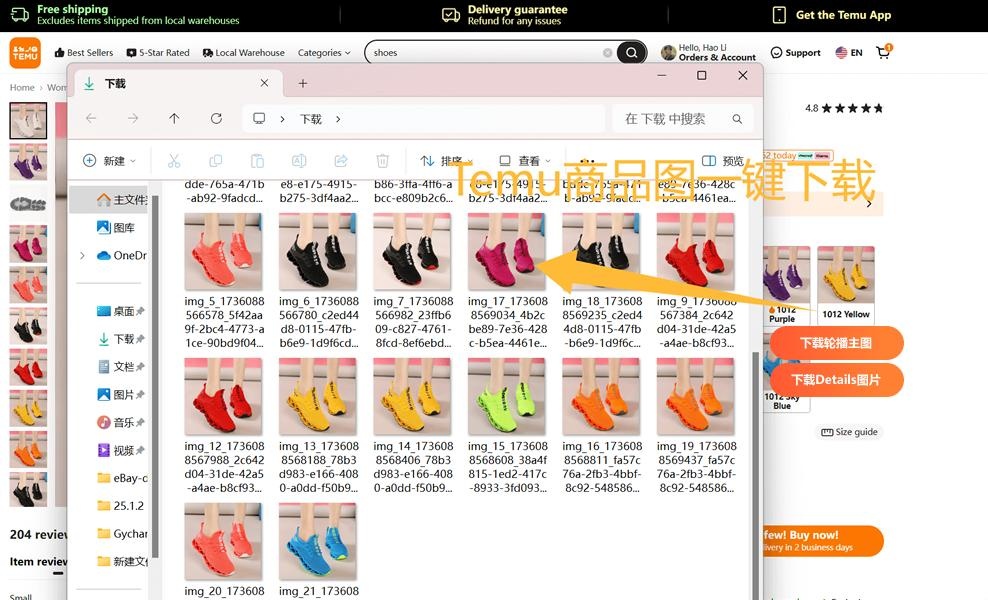Select the img_6 black shoes thumbnail
Viewport: 988px width, 600px height.
pyautogui.click(x=318, y=251)
